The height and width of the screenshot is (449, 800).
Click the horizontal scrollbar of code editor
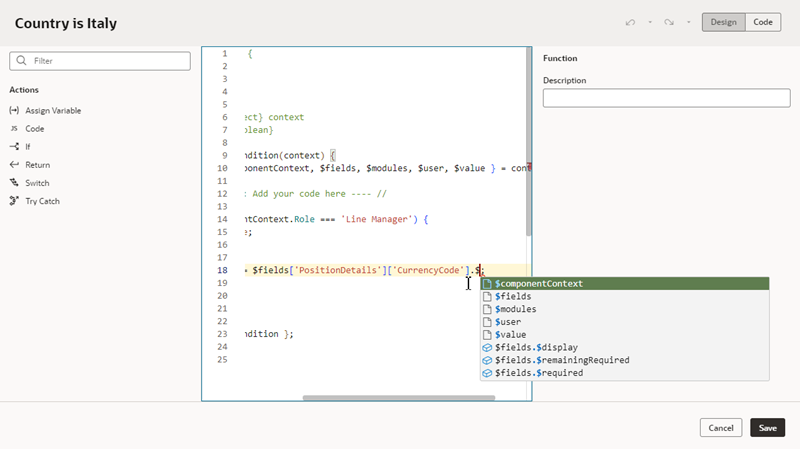[x=398, y=397]
